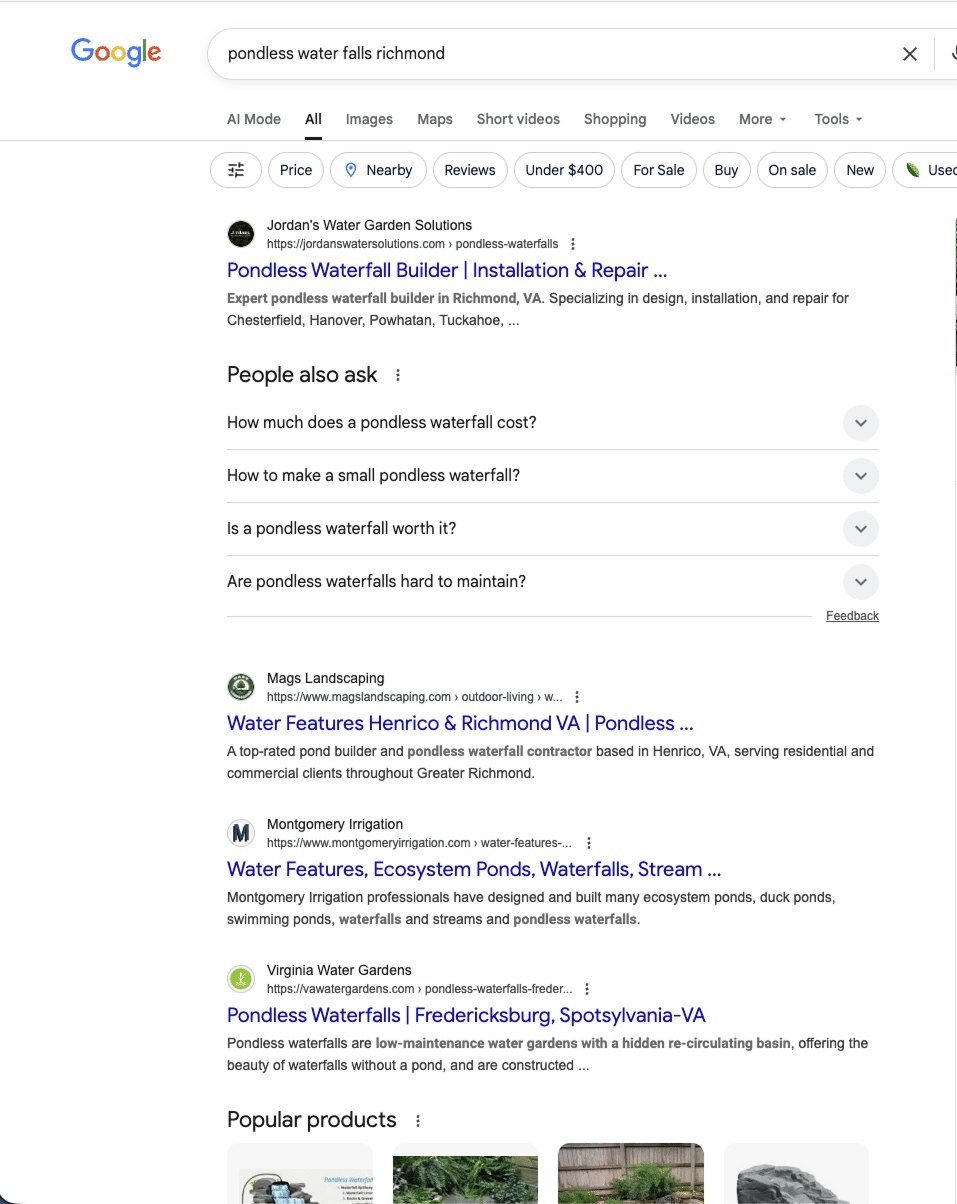Open the Tools dropdown
Image resolution: width=957 pixels, height=1204 pixels.
[838, 119]
